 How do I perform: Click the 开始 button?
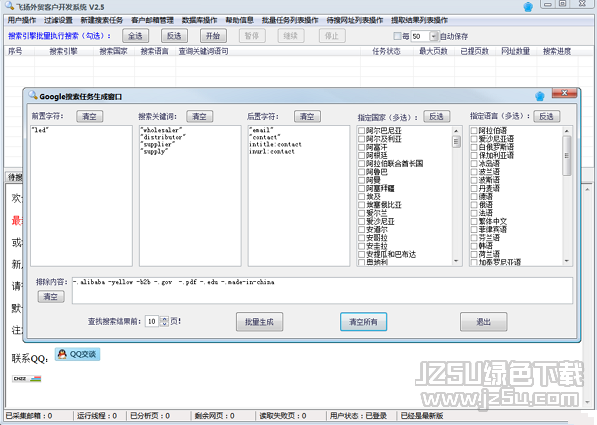pyautogui.click(x=213, y=36)
